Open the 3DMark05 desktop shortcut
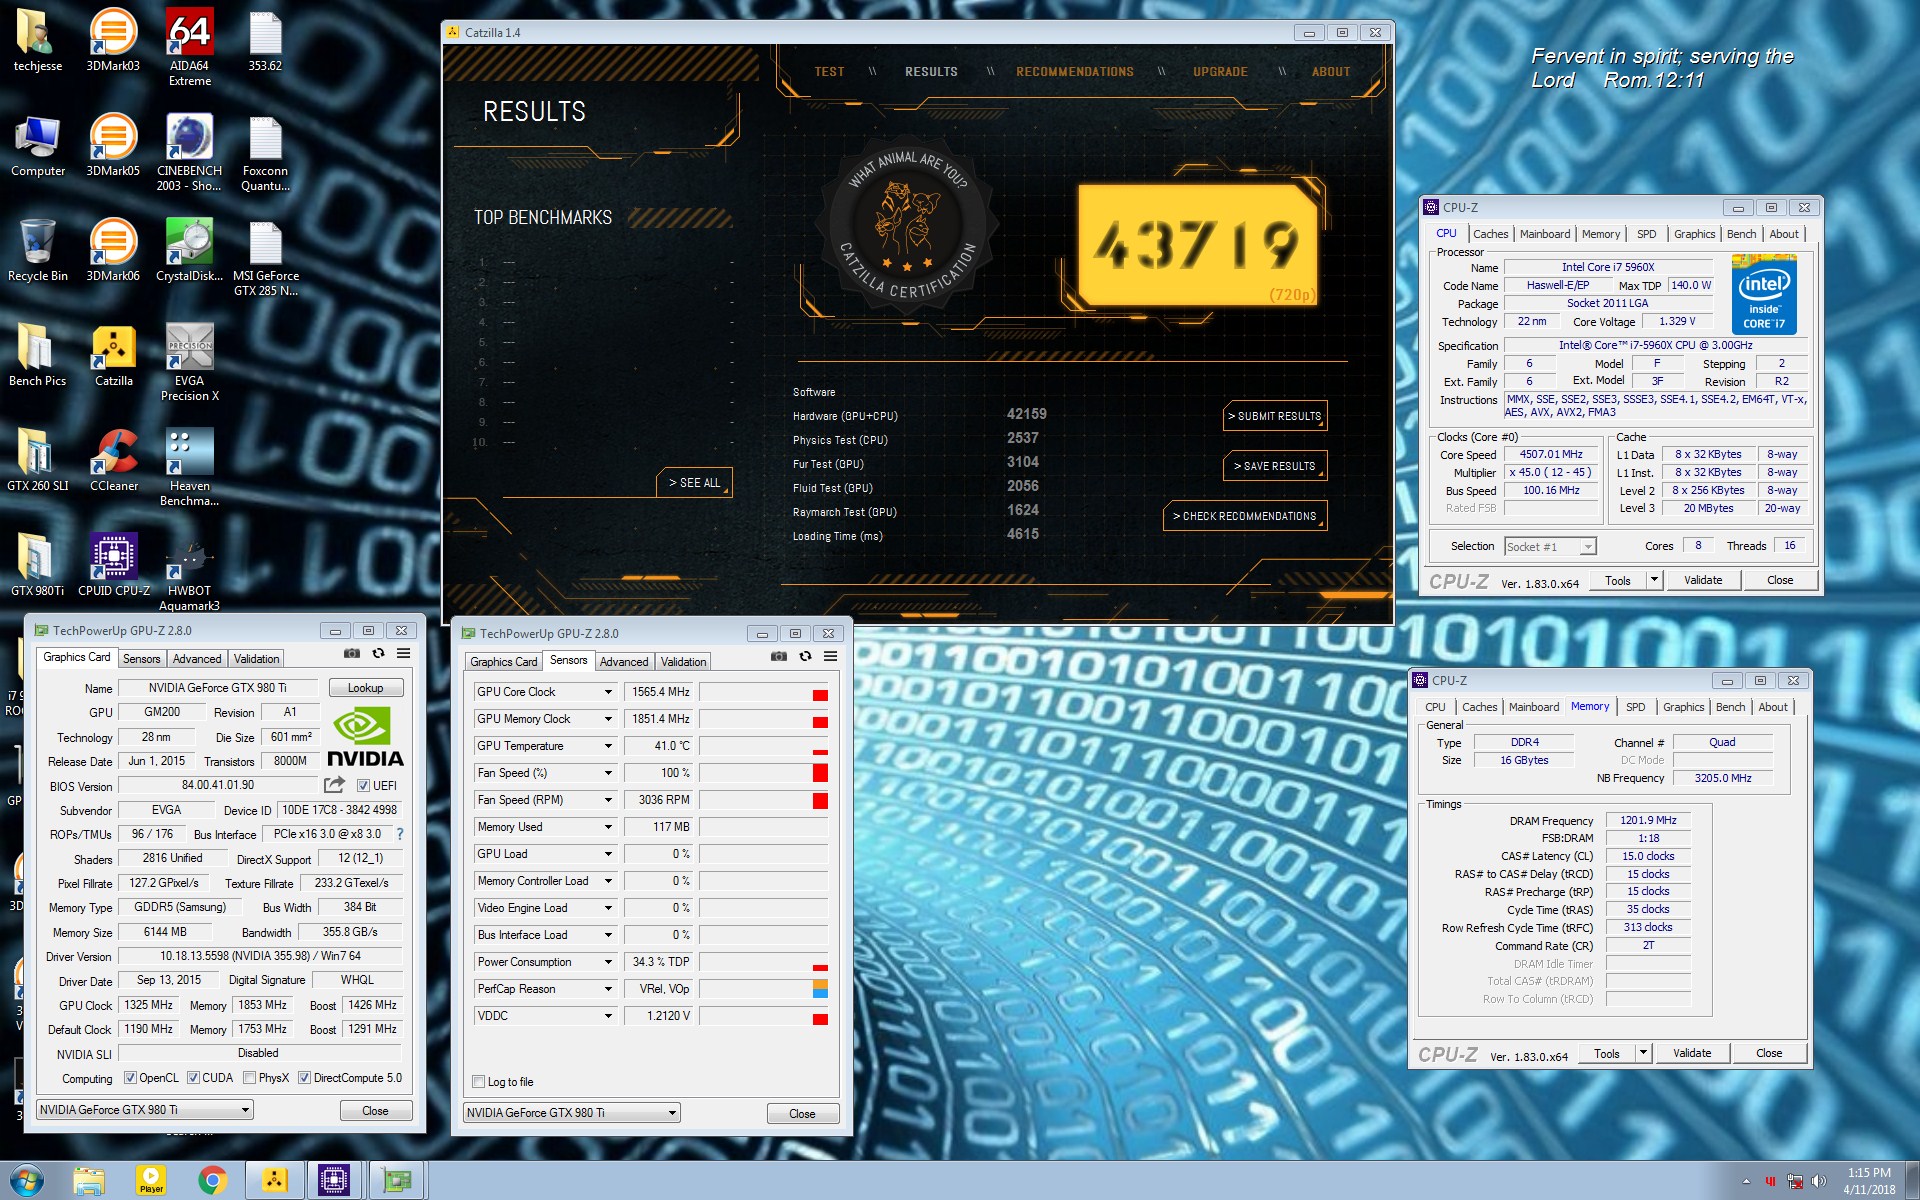Image resolution: width=1920 pixels, height=1200 pixels. [113, 145]
